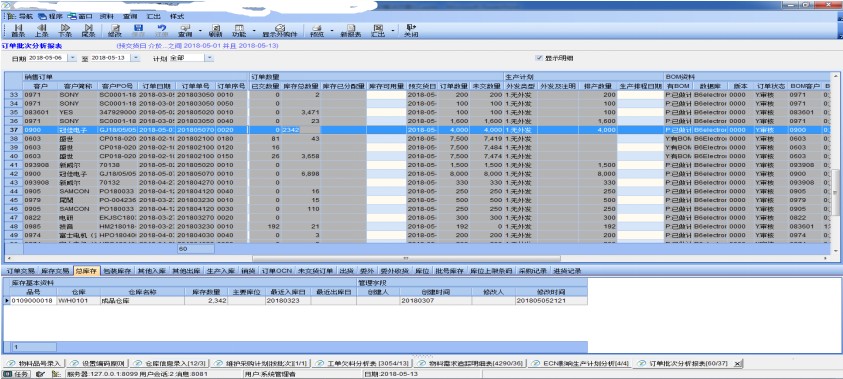843x379 pixels.
Task: Click the 下条 next record icon
Action: 65,30
